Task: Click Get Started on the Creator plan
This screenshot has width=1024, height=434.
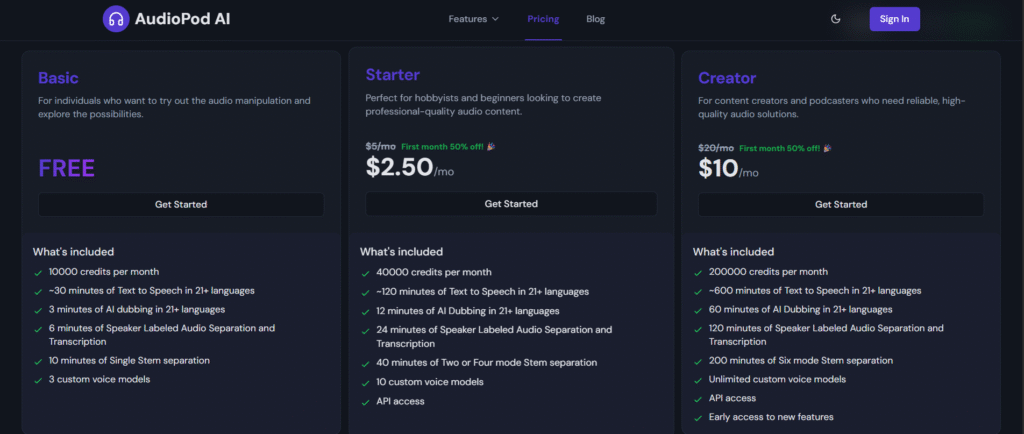Action: pyautogui.click(x=840, y=204)
